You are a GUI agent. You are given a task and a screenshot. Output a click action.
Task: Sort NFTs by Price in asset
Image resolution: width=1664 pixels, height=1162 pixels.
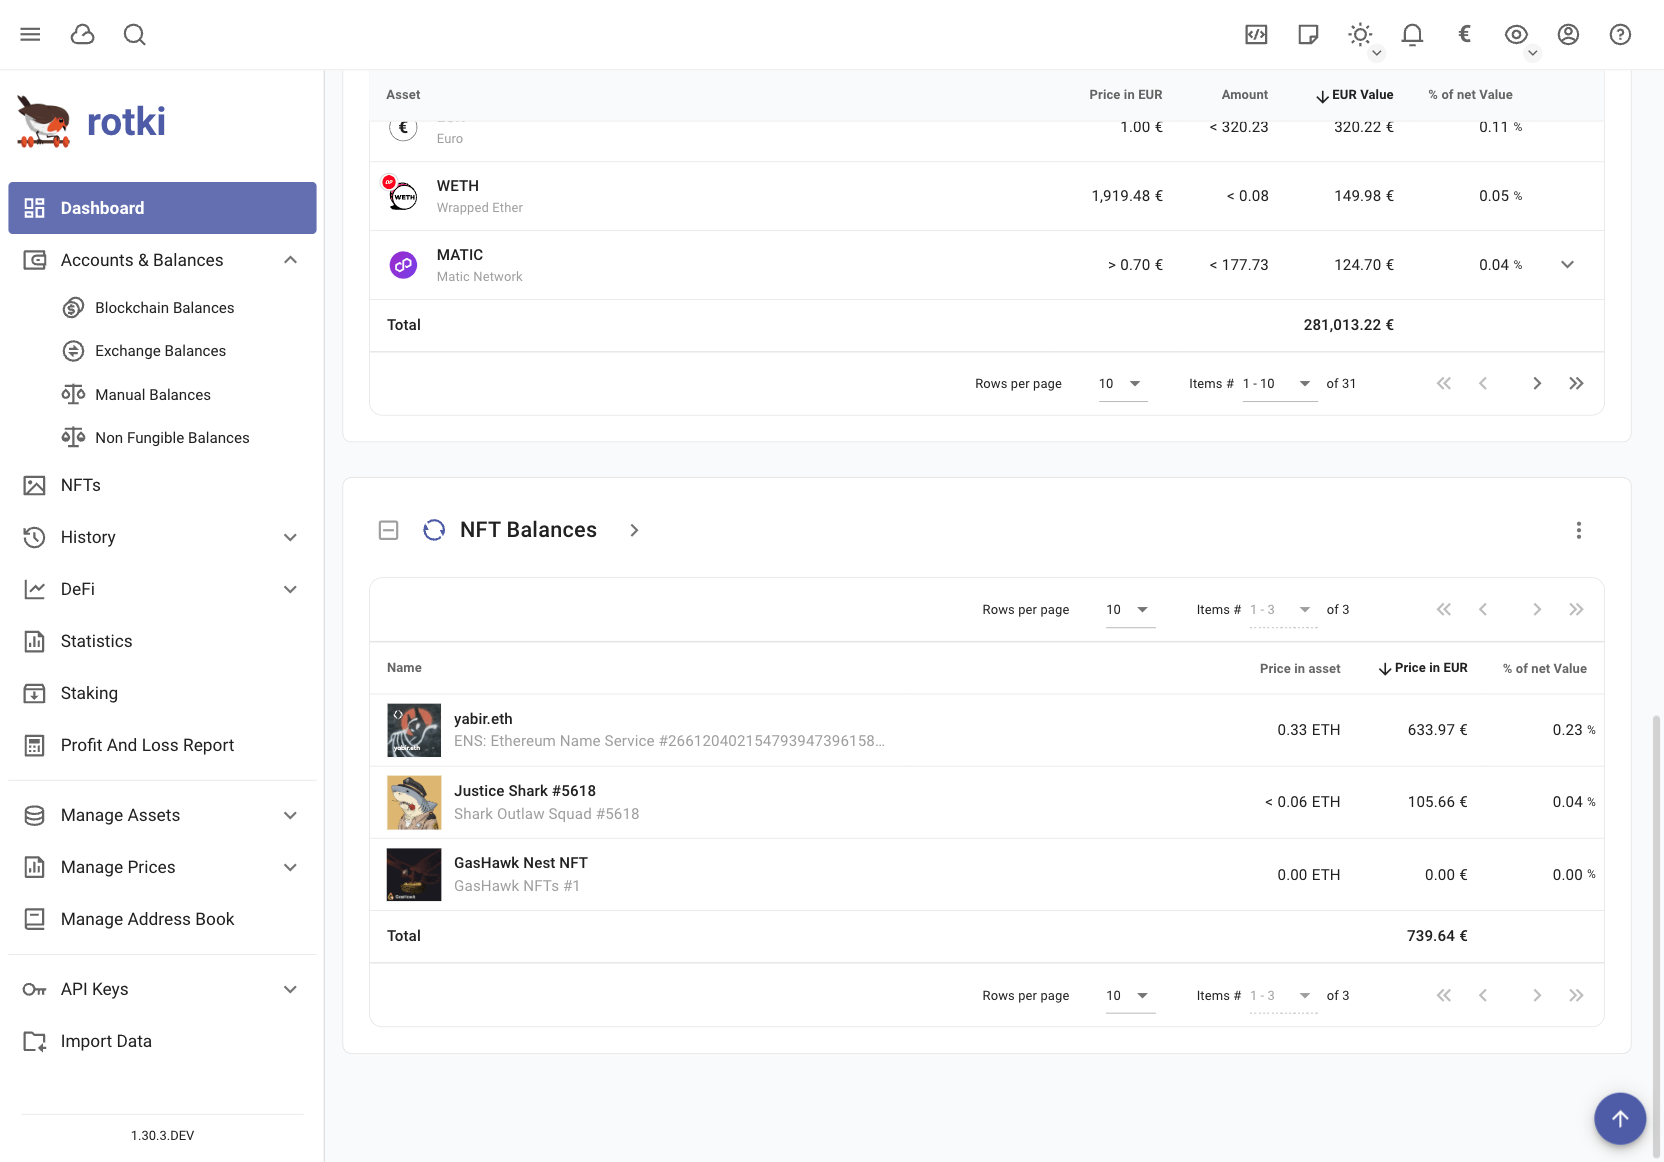point(1299,668)
